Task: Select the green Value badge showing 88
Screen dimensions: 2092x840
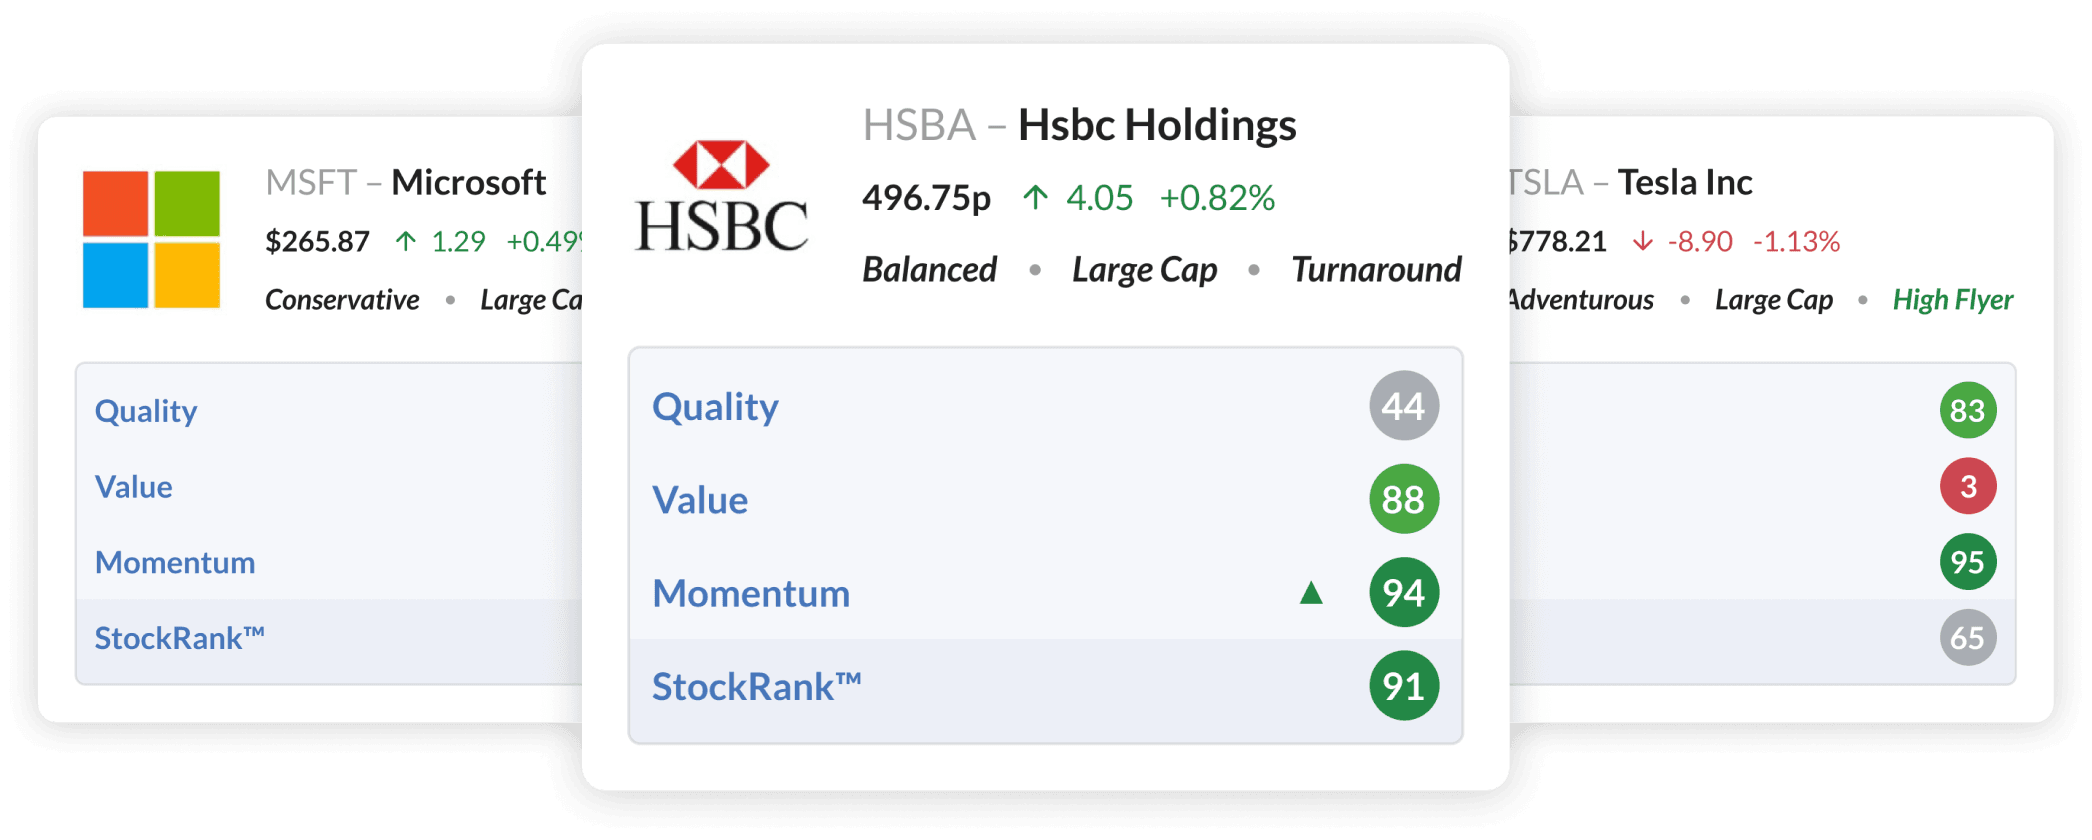Action: click(1404, 500)
